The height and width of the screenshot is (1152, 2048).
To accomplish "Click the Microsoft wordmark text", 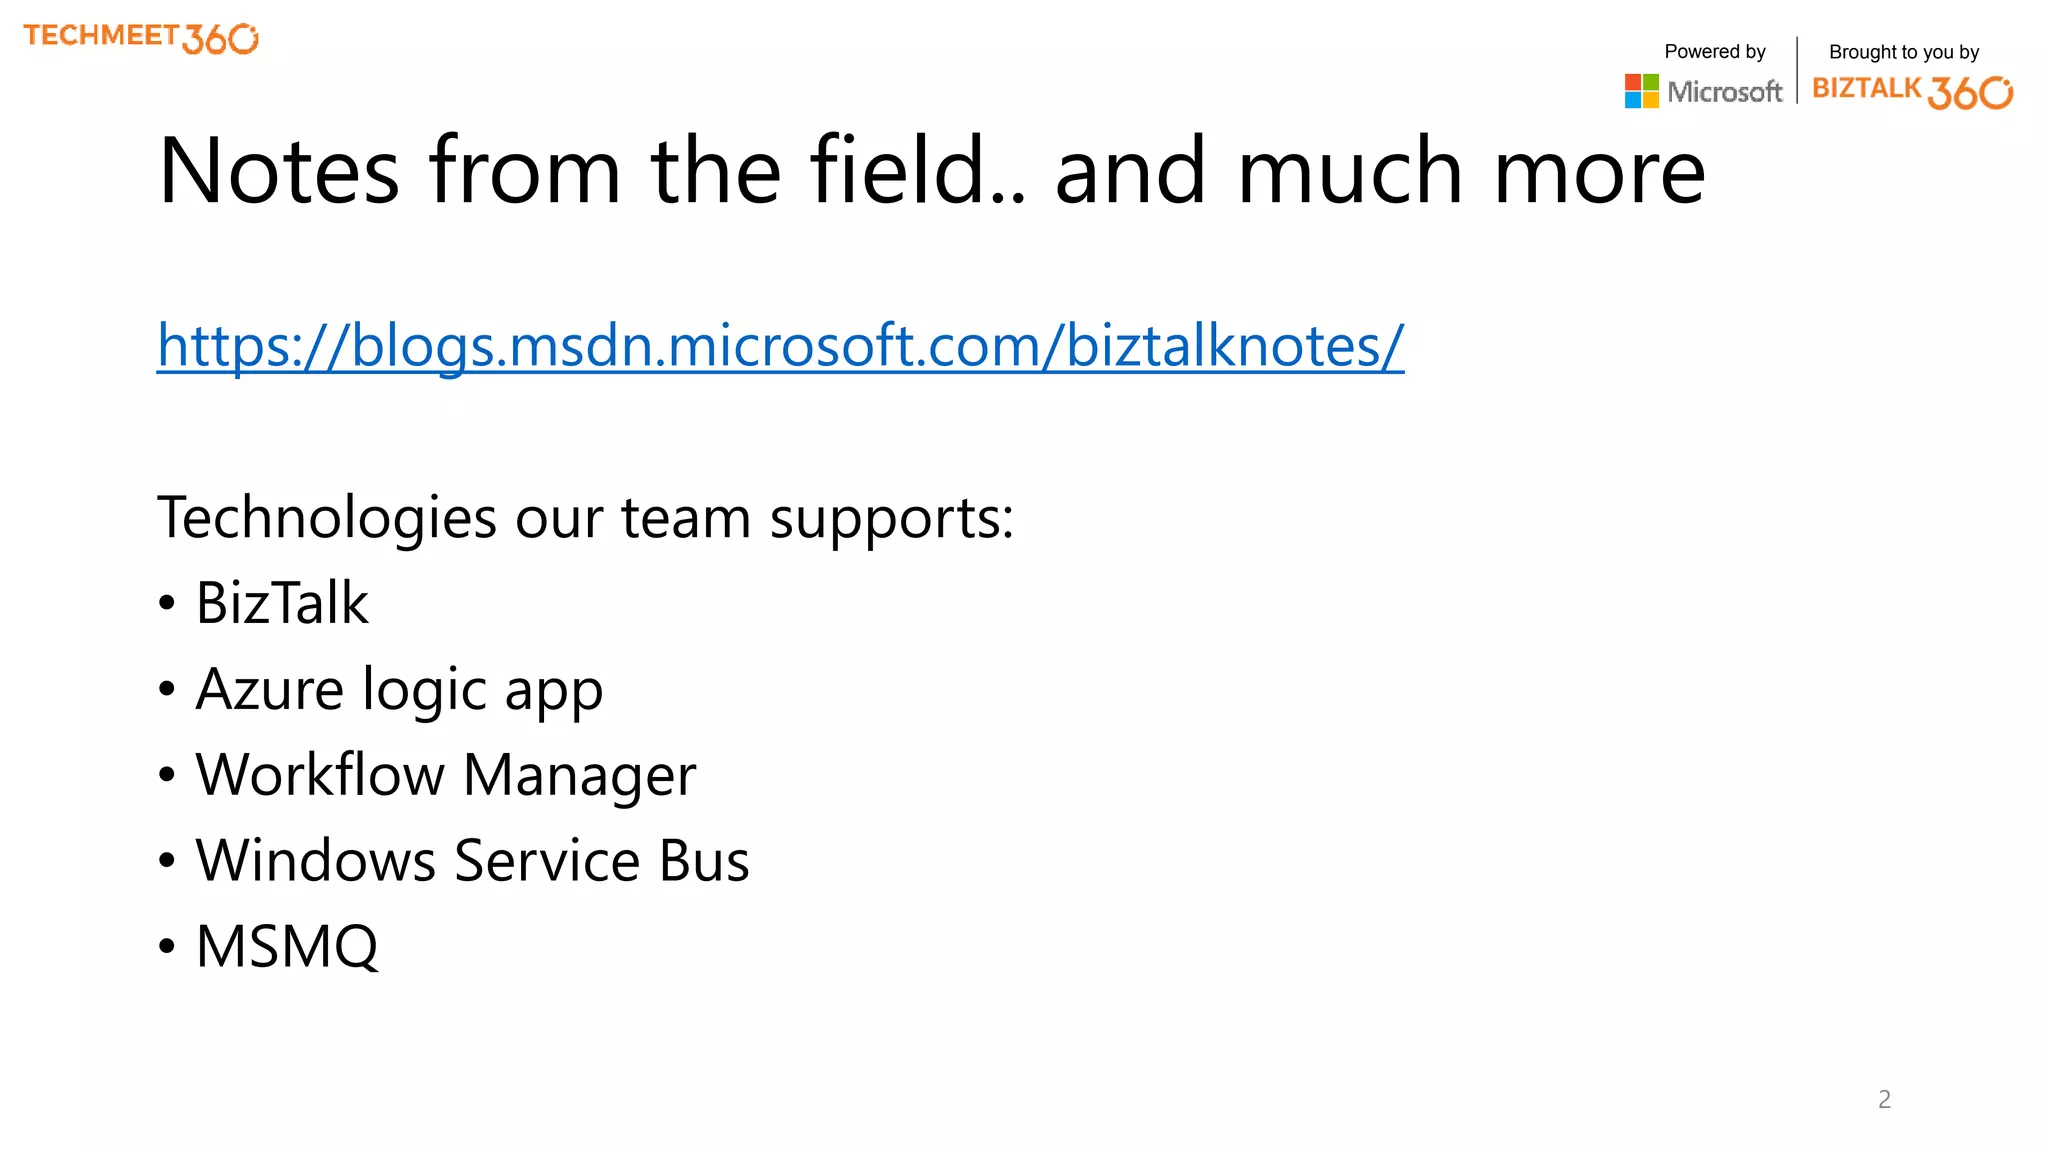I will point(1725,92).
